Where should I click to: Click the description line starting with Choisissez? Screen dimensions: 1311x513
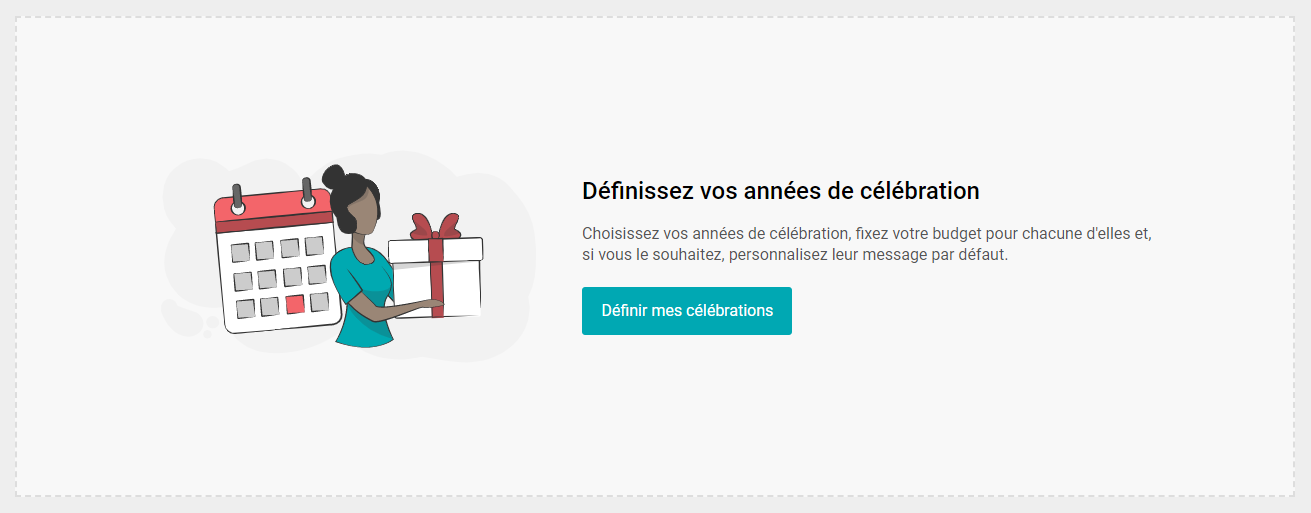[867, 233]
